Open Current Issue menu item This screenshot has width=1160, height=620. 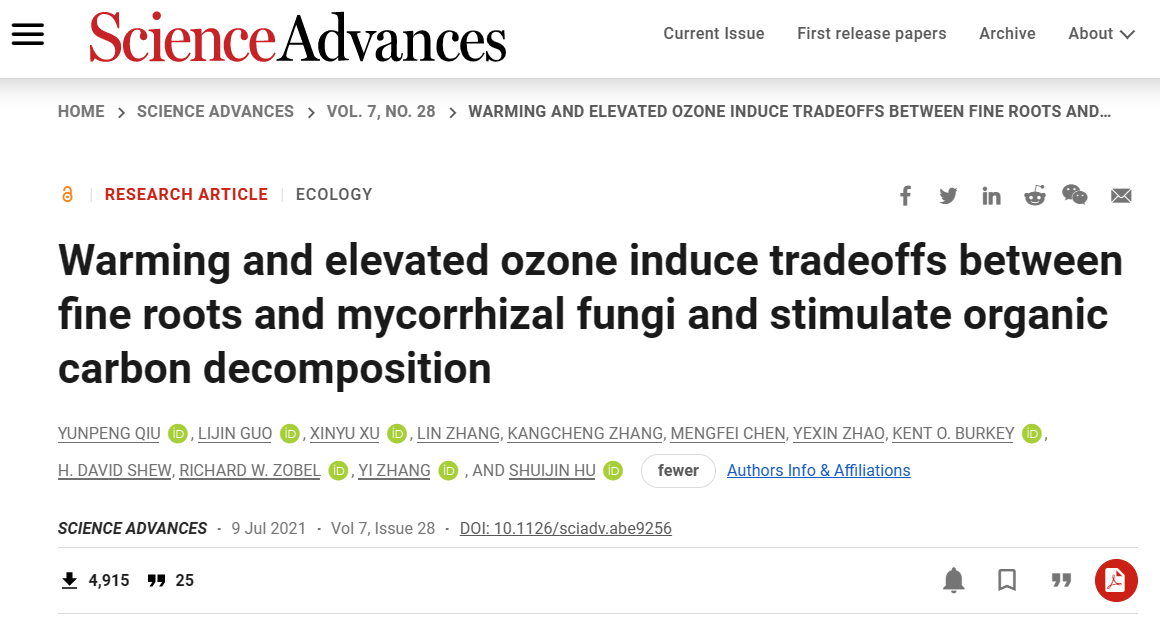(714, 34)
